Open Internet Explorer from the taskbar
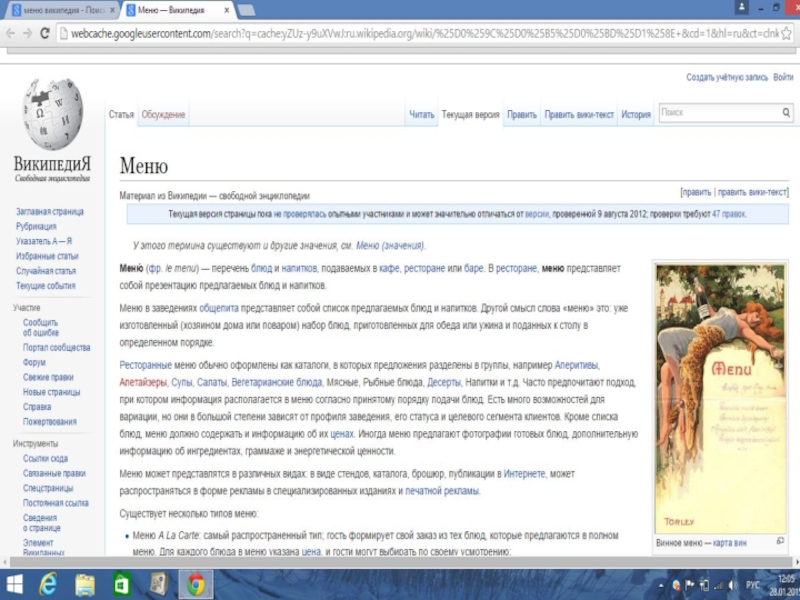800x600 pixels. (x=48, y=584)
